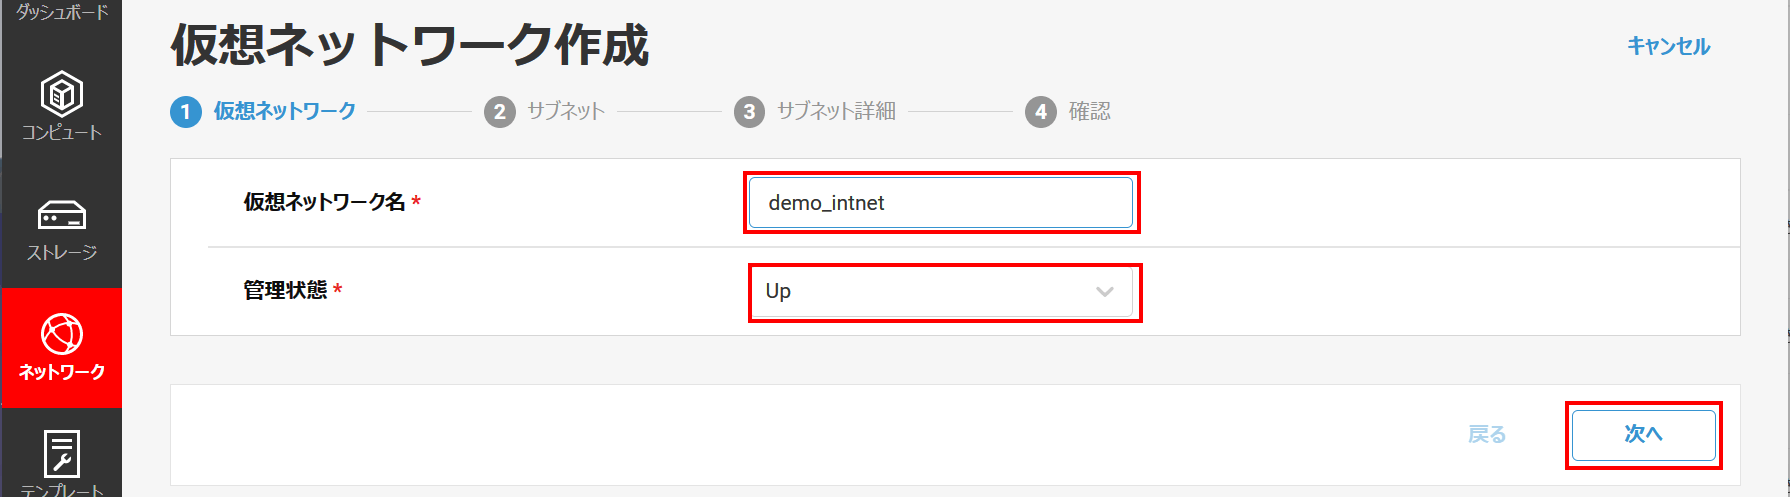Jump to the 確認 wizard step

[x=1089, y=112]
